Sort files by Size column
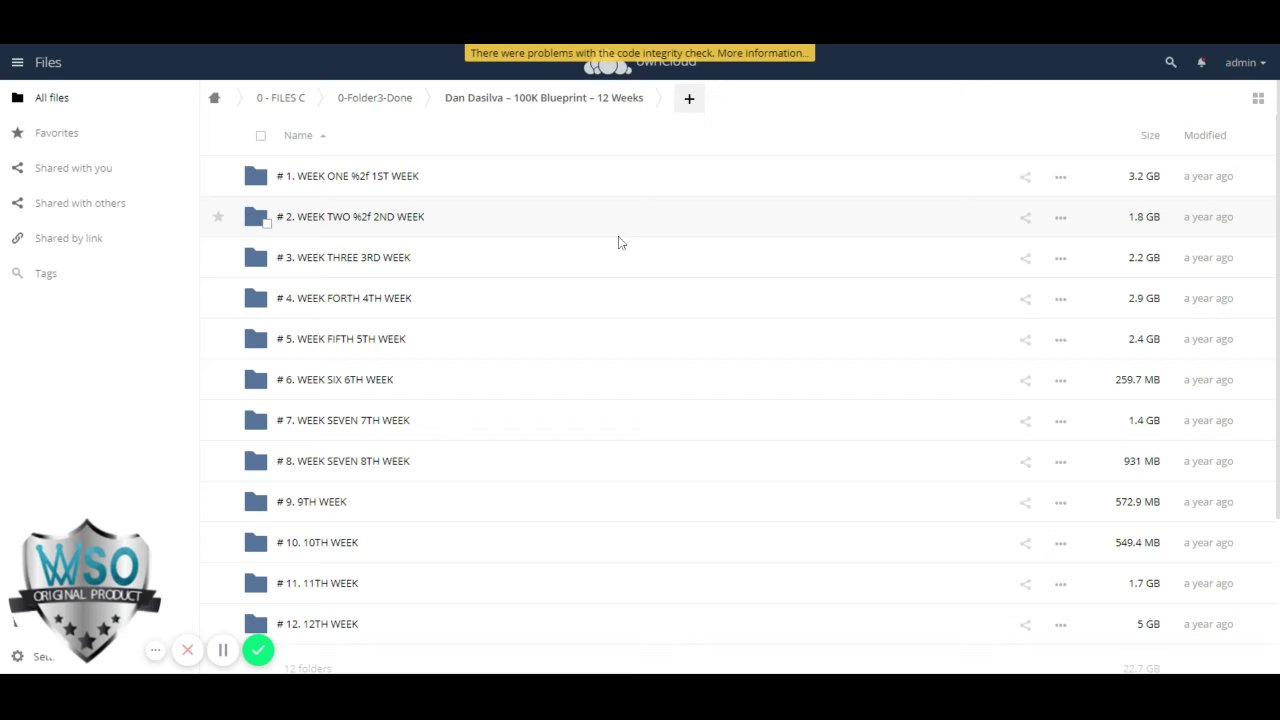The image size is (1280, 720). 1150,135
